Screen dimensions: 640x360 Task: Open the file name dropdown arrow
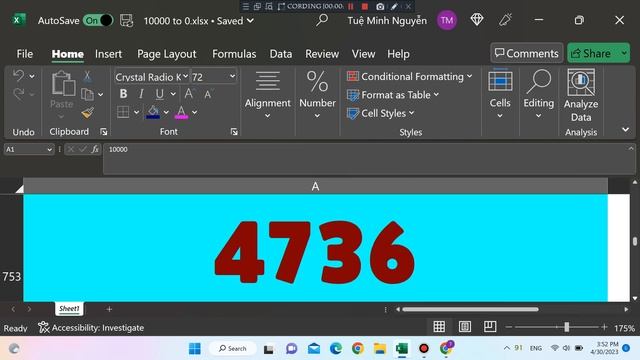pyautogui.click(x=250, y=21)
